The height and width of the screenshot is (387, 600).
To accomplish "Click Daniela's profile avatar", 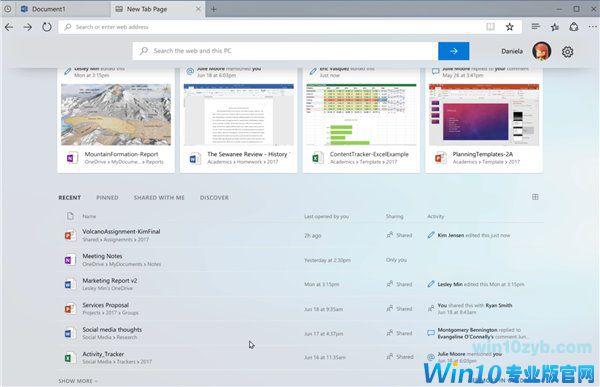I will pyautogui.click(x=541, y=51).
